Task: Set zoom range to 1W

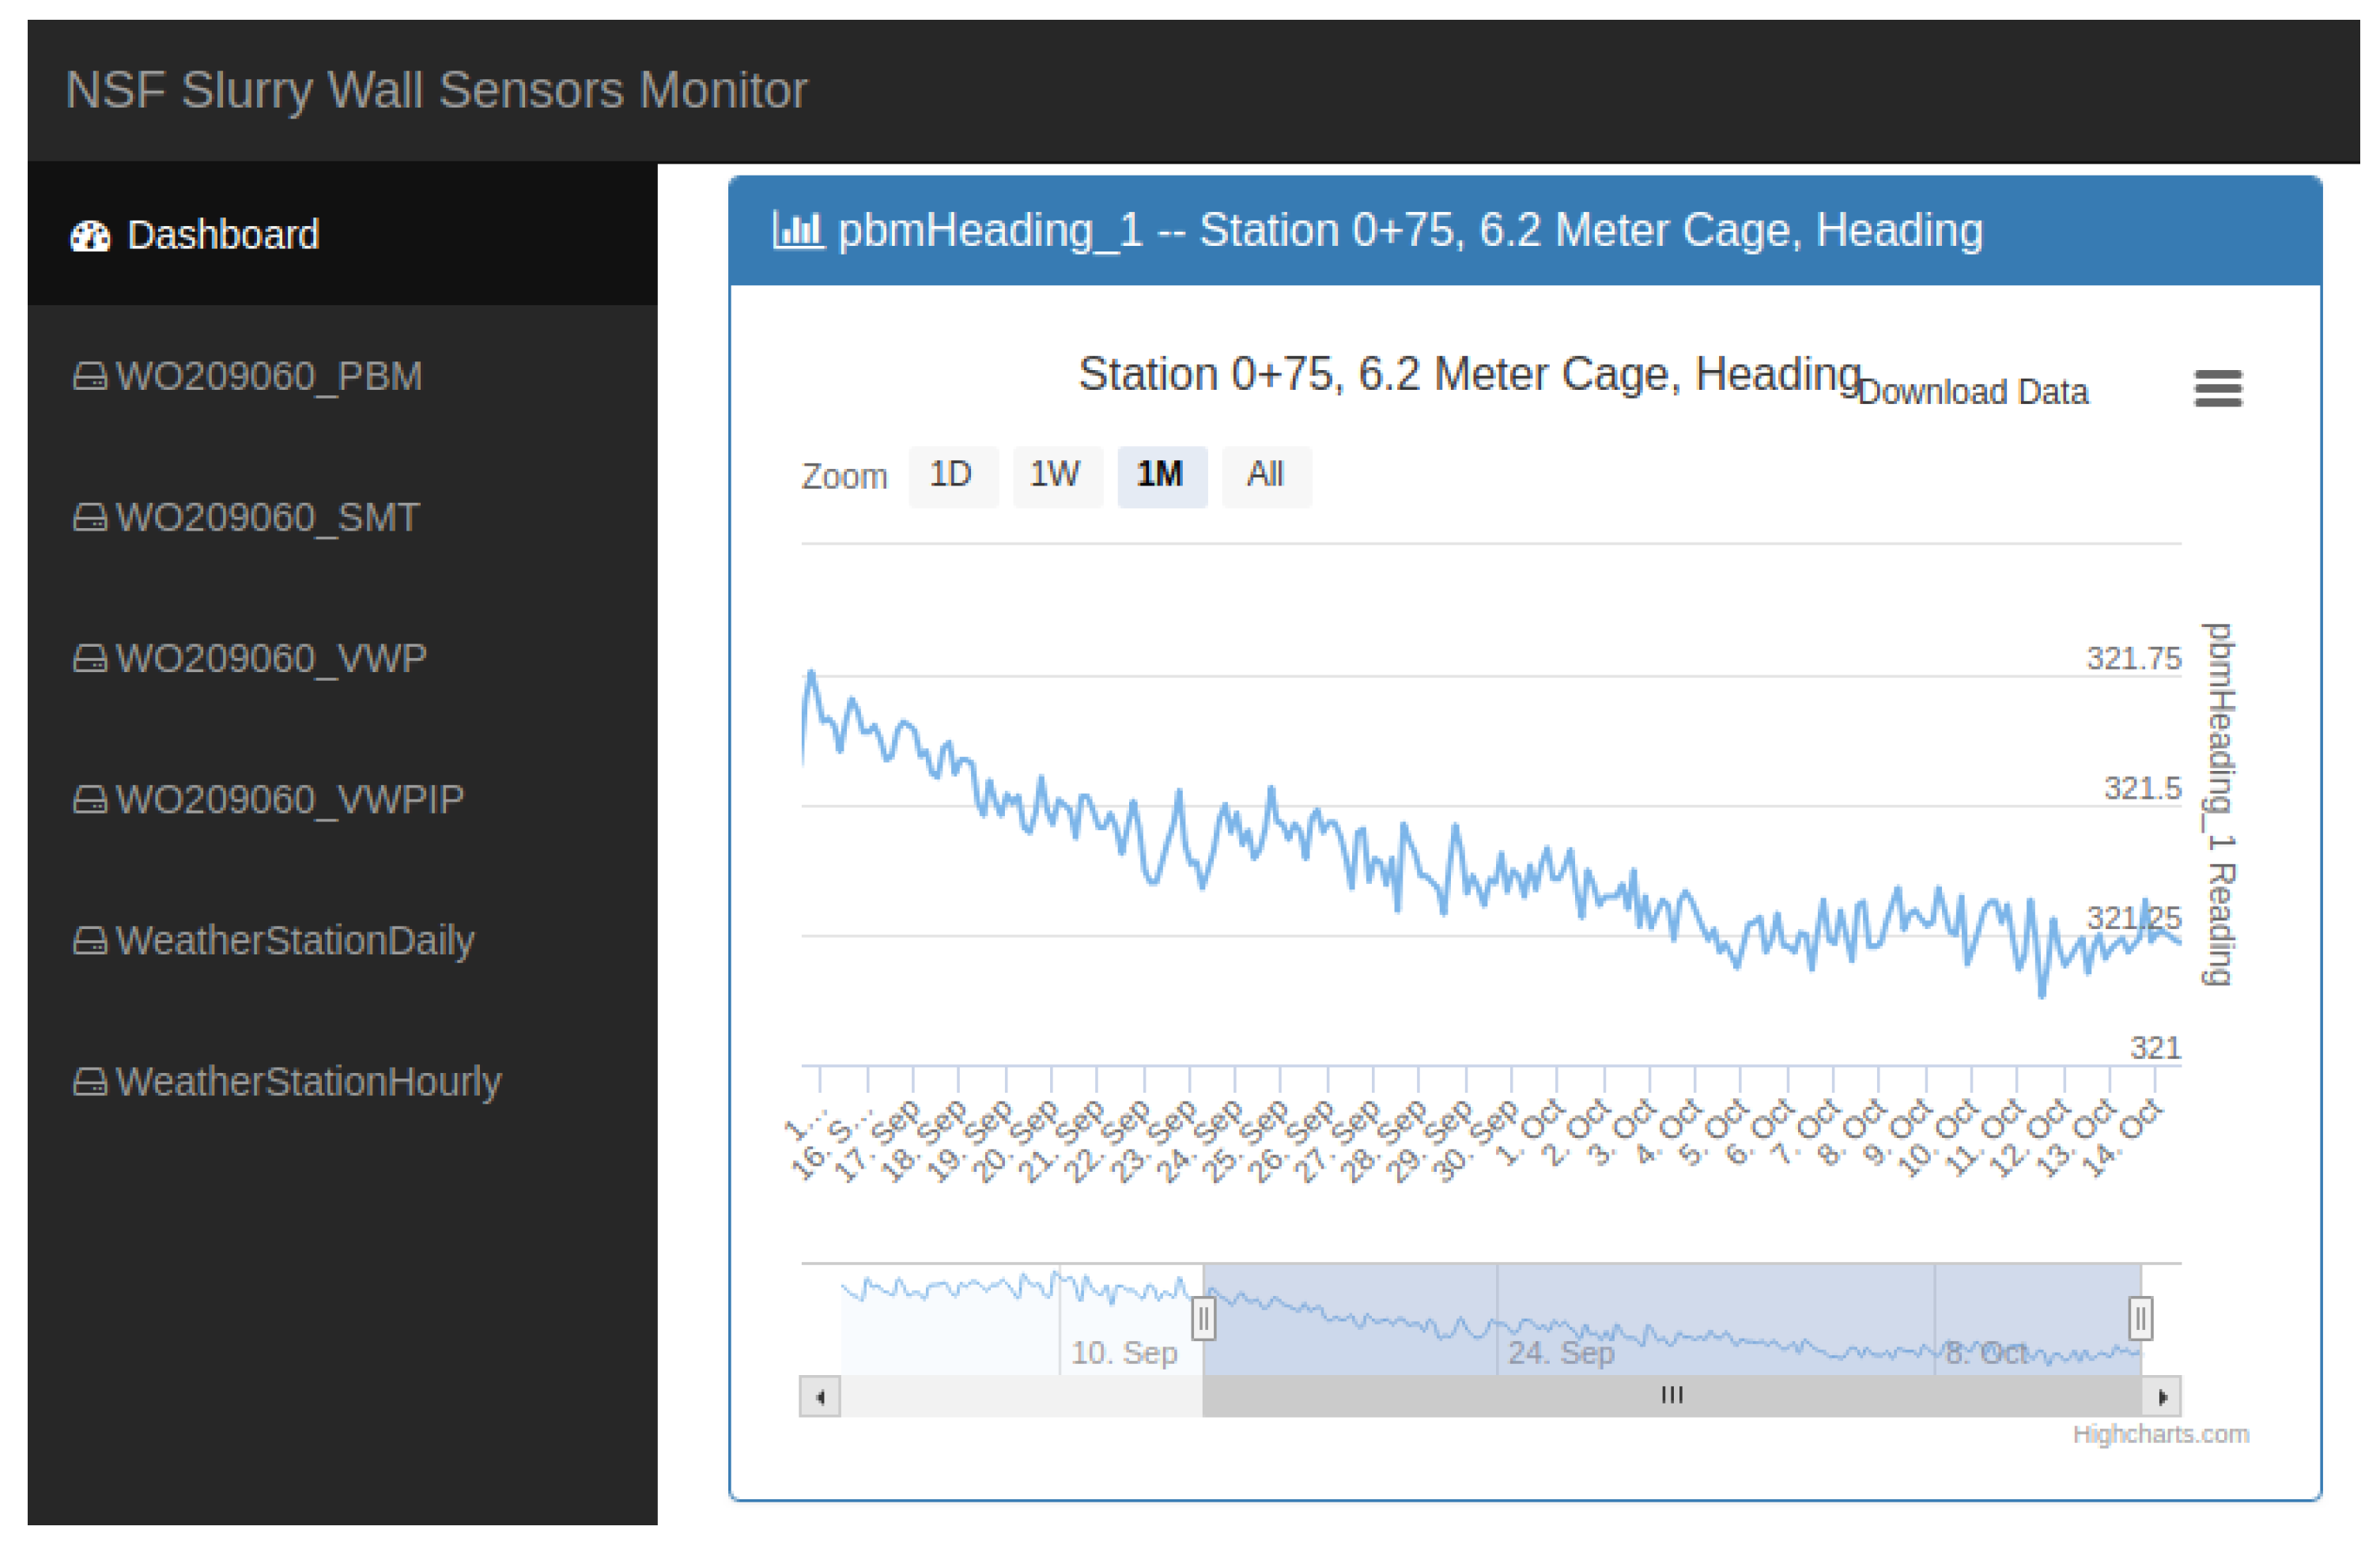Action: point(1055,475)
